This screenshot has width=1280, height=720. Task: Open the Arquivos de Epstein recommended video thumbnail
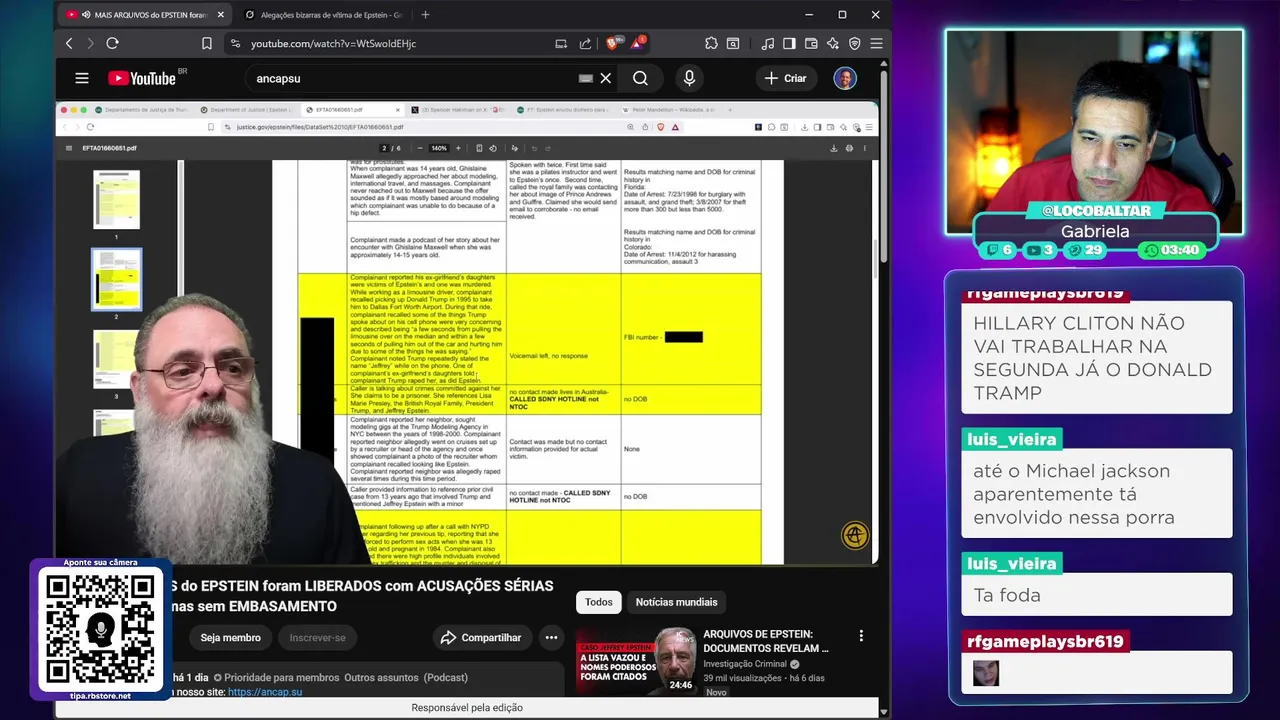(x=636, y=661)
